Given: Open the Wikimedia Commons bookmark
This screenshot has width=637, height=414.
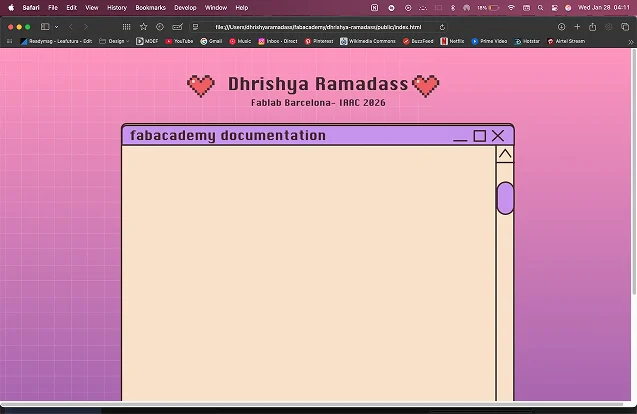Looking at the screenshot, I should 368,41.
